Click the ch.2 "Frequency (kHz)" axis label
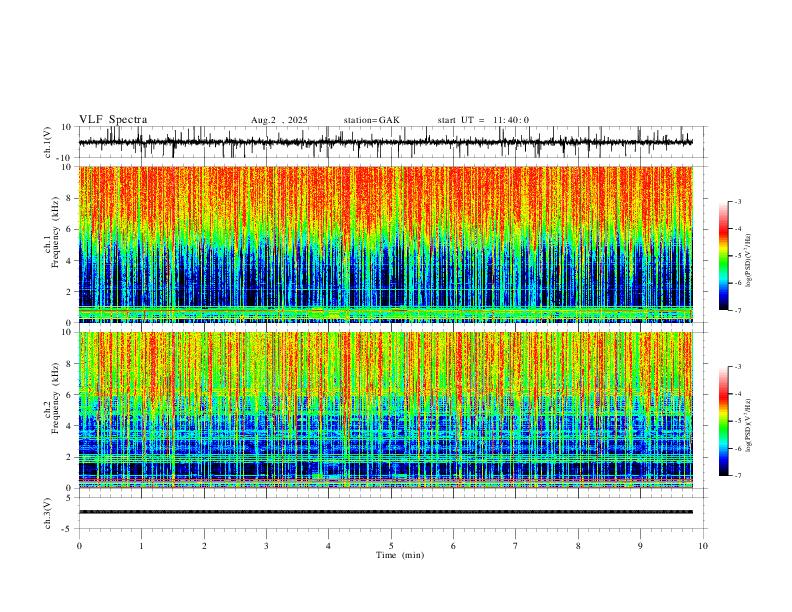 click(x=54, y=398)
